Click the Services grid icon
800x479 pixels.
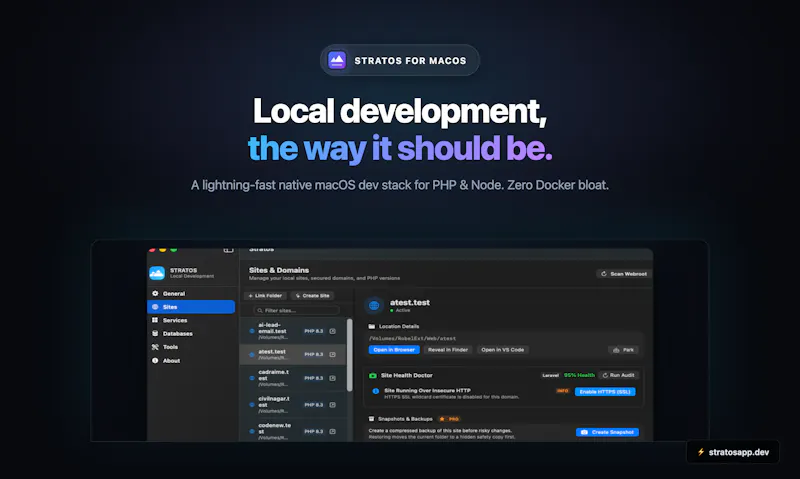155,320
